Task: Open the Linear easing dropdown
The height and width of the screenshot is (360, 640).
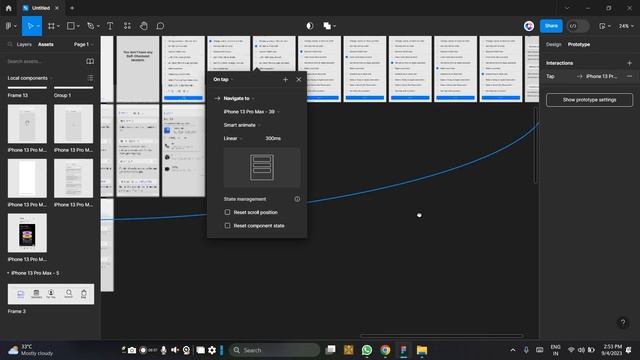Action: tap(233, 138)
